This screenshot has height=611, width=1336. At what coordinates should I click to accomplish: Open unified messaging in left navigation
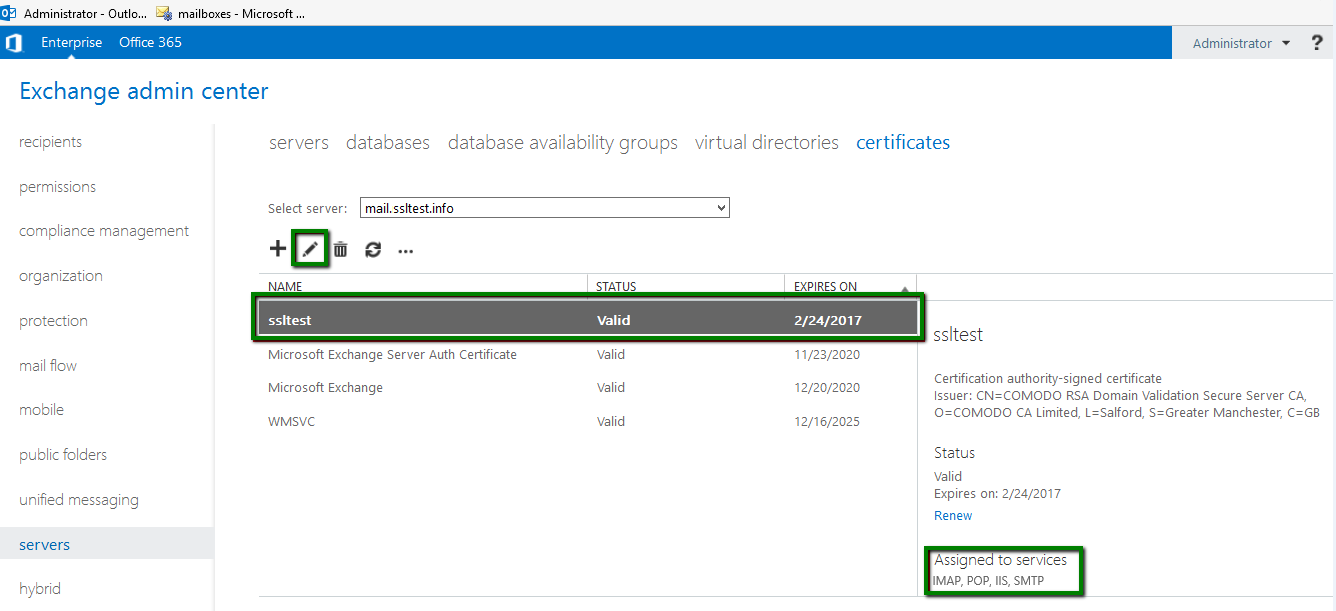tap(79, 500)
